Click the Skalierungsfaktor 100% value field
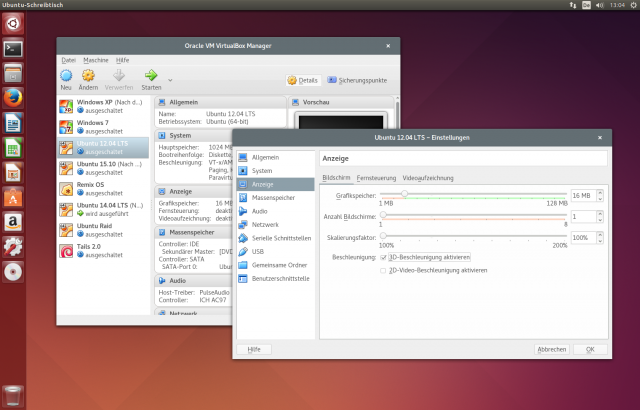This screenshot has height=410, width=640. (583, 237)
